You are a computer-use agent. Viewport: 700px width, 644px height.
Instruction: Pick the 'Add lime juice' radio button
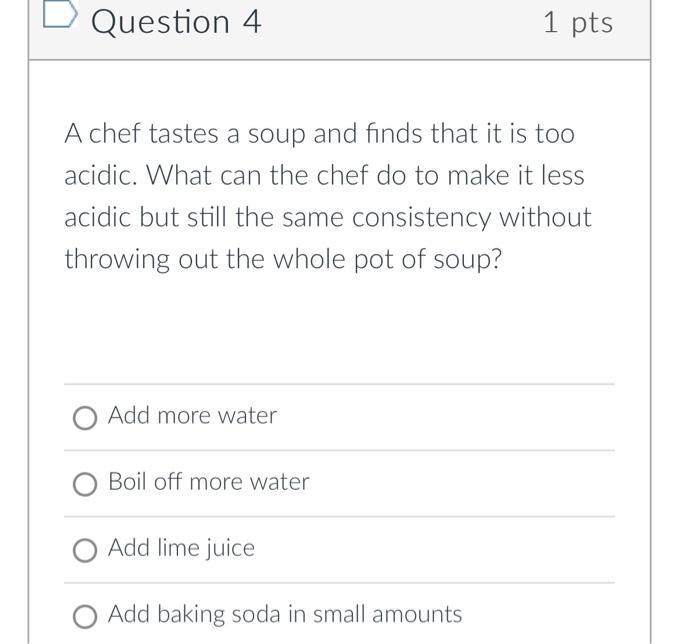click(85, 550)
